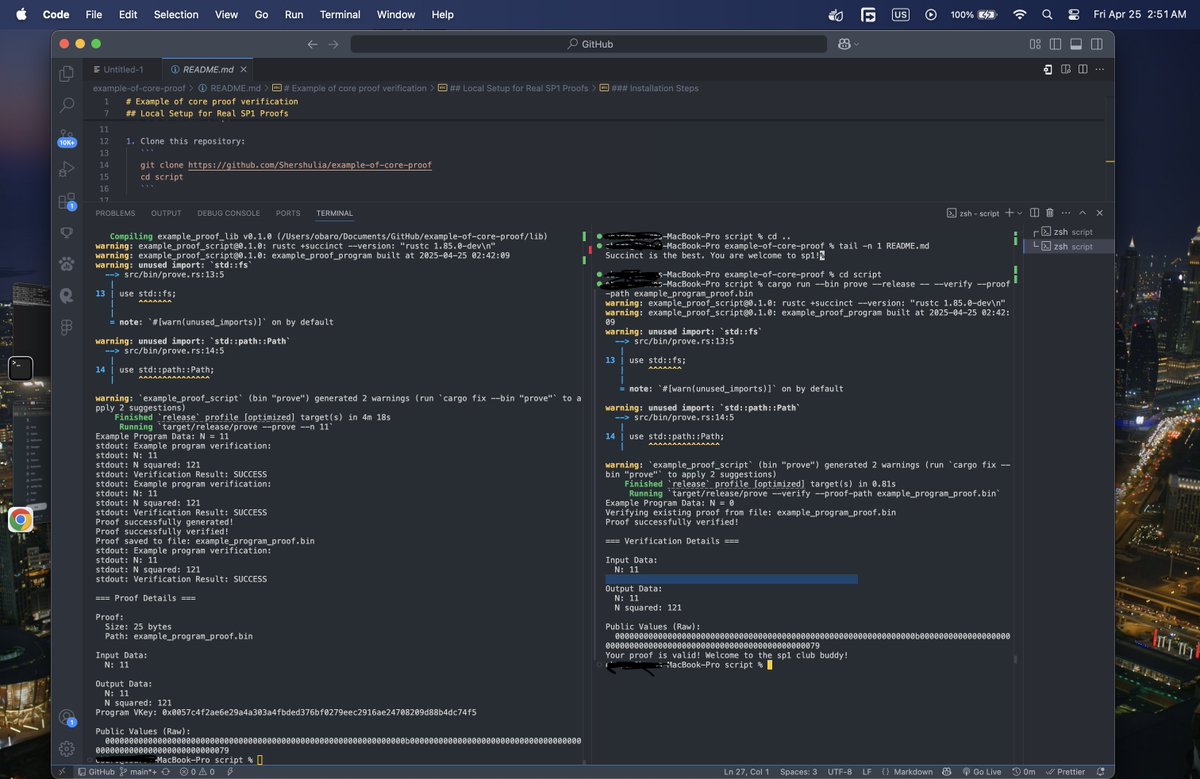
Task: Click the remote window icon in status bar
Action: coord(62,772)
